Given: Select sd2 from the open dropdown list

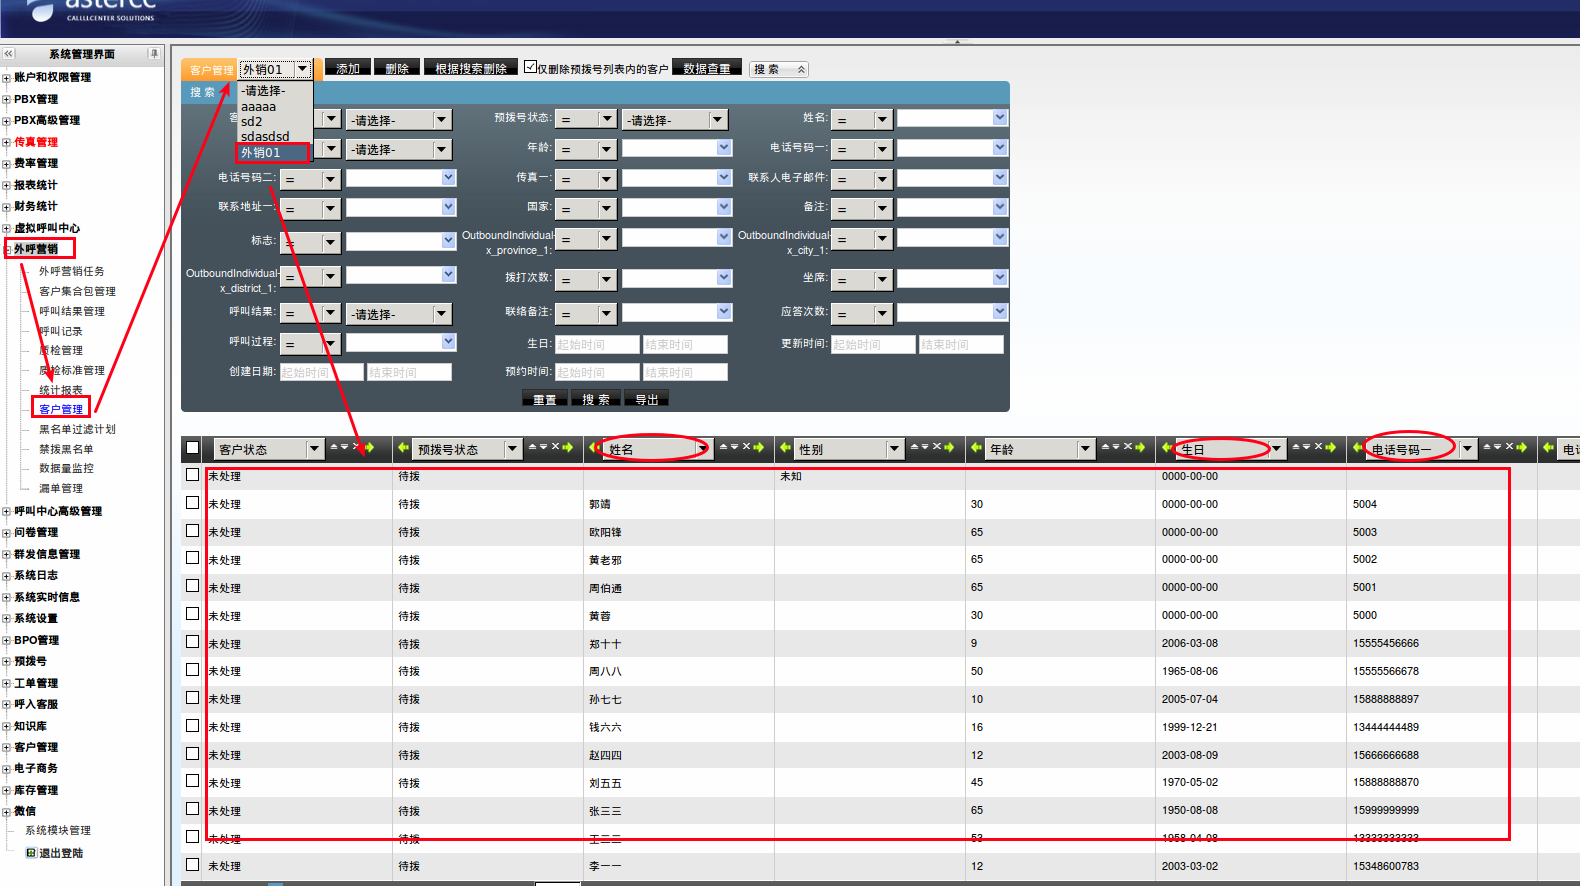Looking at the screenshot, I should click(252, 121).
